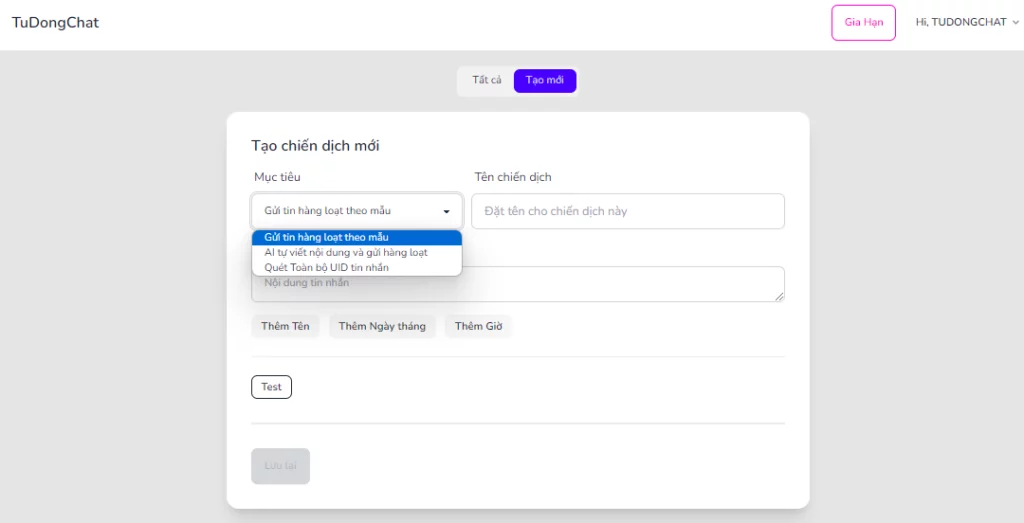1024x523 pixels.
Task: Switch to the Tạo mới tab
Action: 545,80
